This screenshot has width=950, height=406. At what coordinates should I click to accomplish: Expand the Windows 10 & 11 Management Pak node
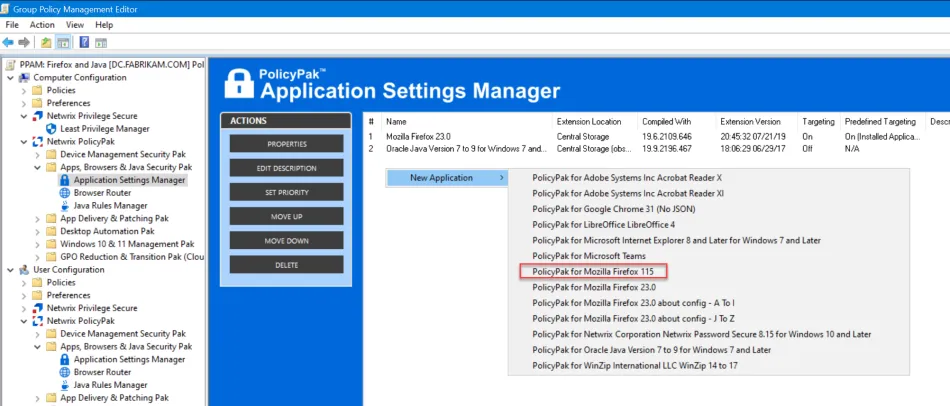tap(38, 244)
